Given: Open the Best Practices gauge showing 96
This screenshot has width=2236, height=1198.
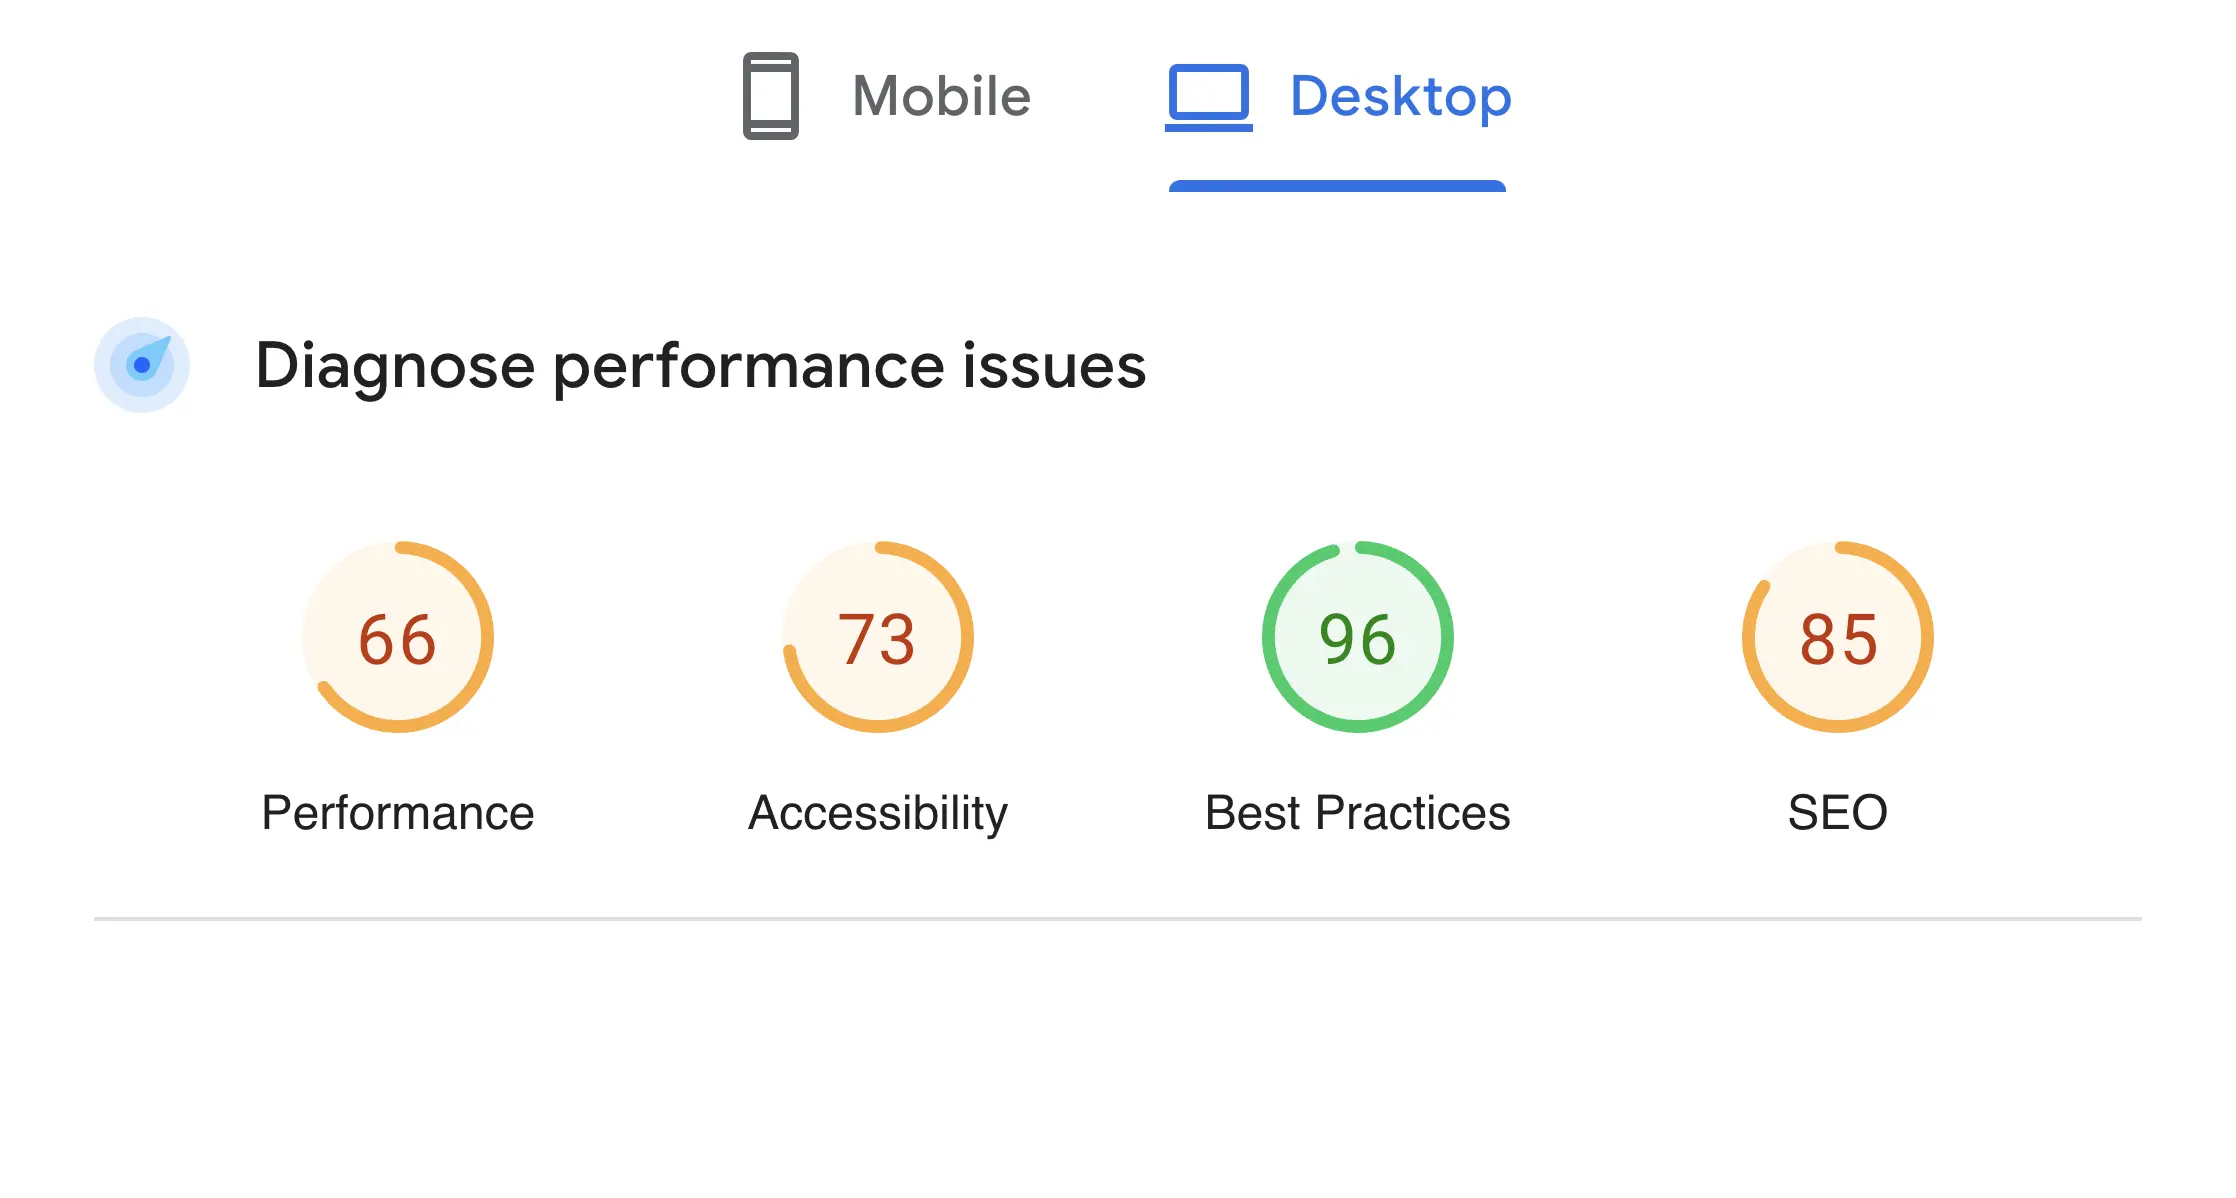Looking at the screenshot, I should [x=1357, y=639].
